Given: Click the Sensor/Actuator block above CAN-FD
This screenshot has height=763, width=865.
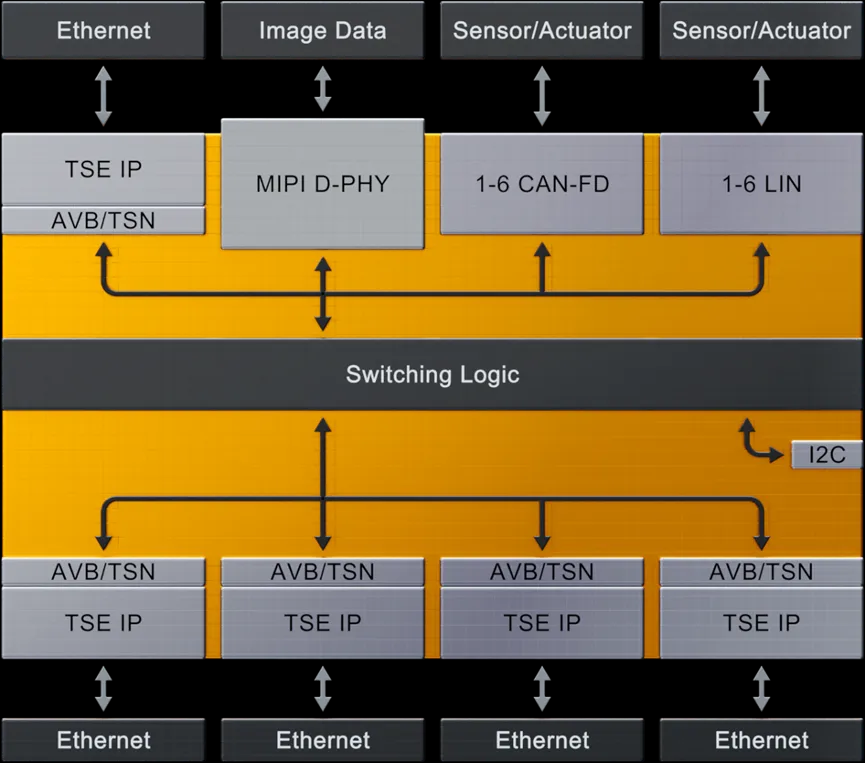Looking at the screenshot, I should (542, 30).
